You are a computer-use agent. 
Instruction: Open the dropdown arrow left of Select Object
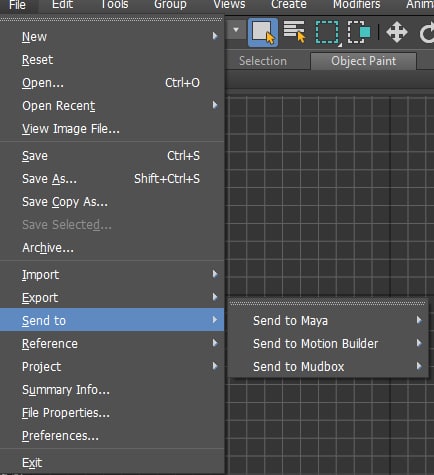(x=236, y=30)
